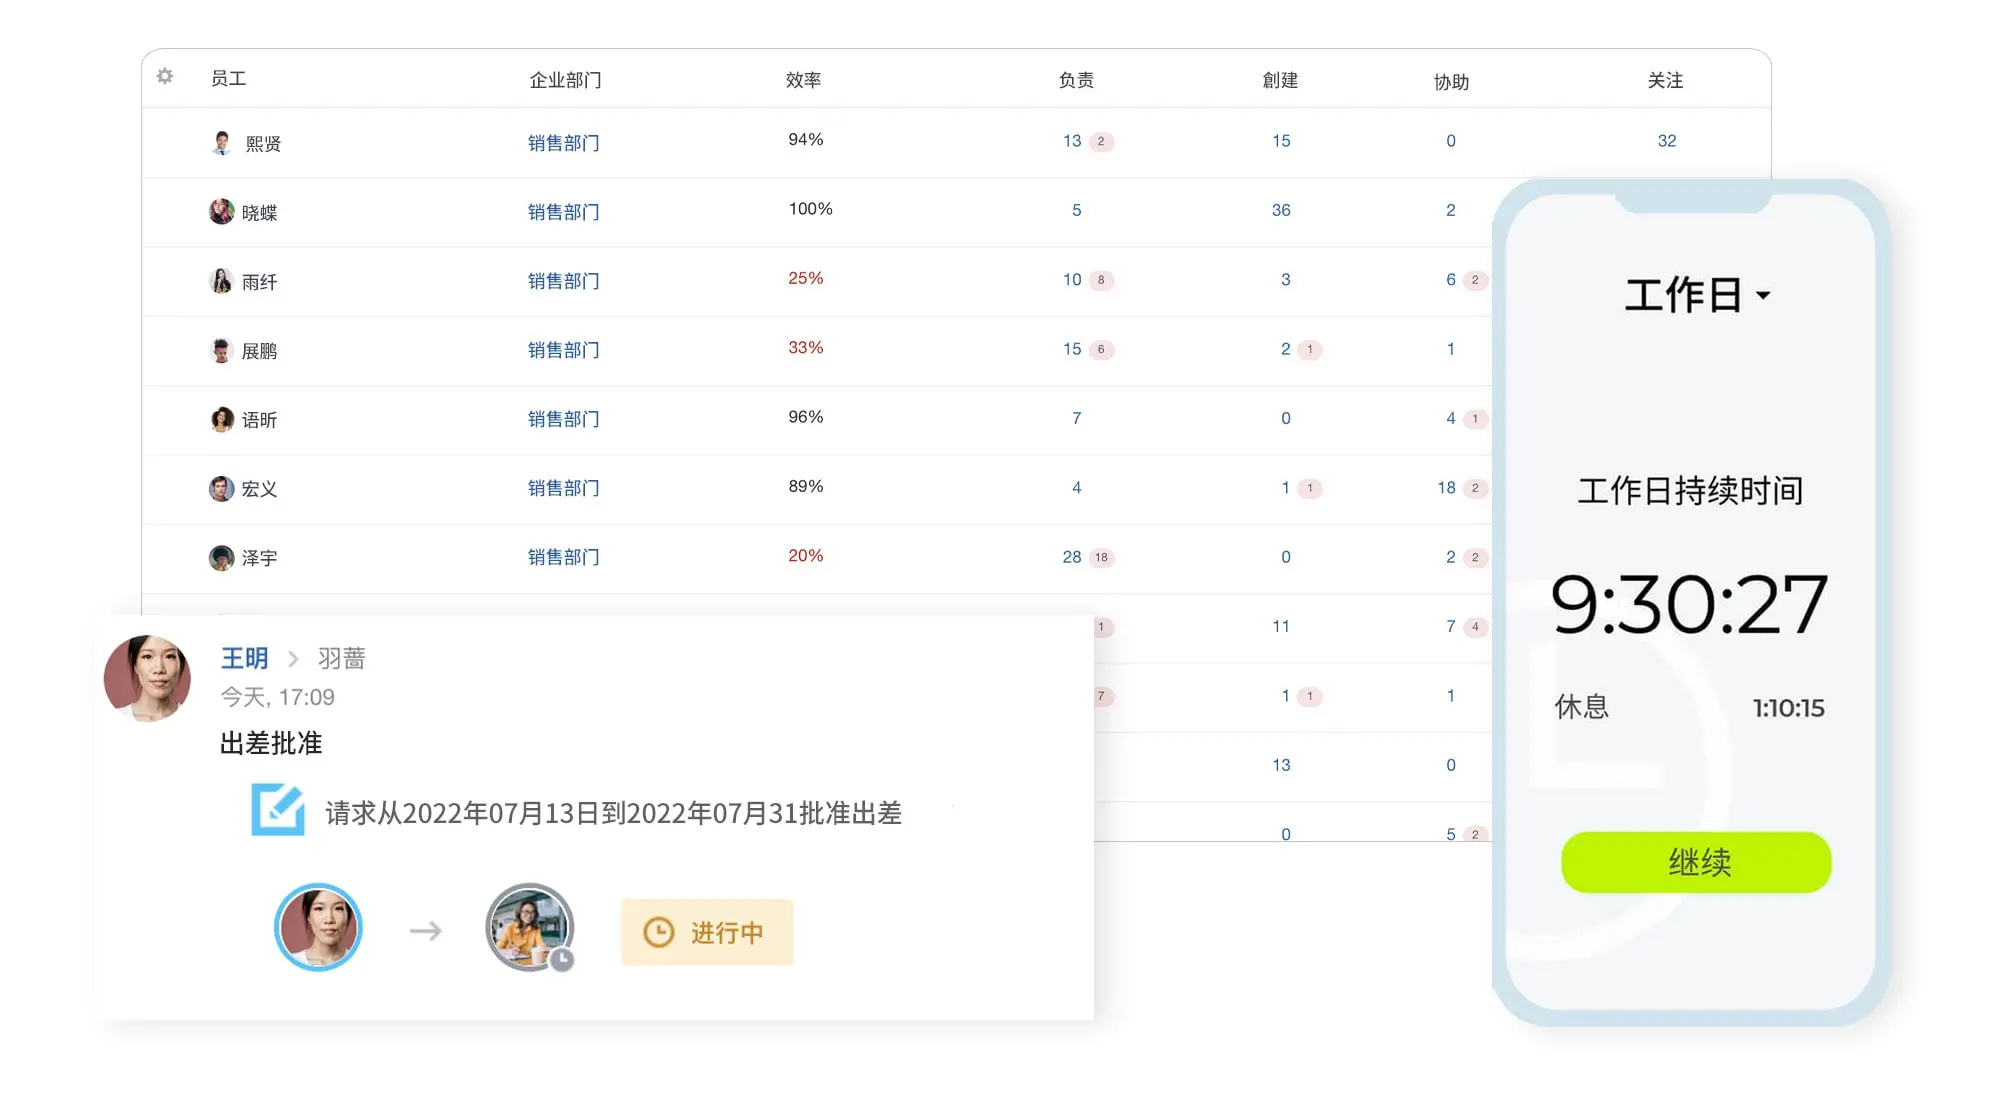This screenshot has height=1094, width=2000.
Task: Open the 2022年07月13日 trip request text
Action: 614,813
